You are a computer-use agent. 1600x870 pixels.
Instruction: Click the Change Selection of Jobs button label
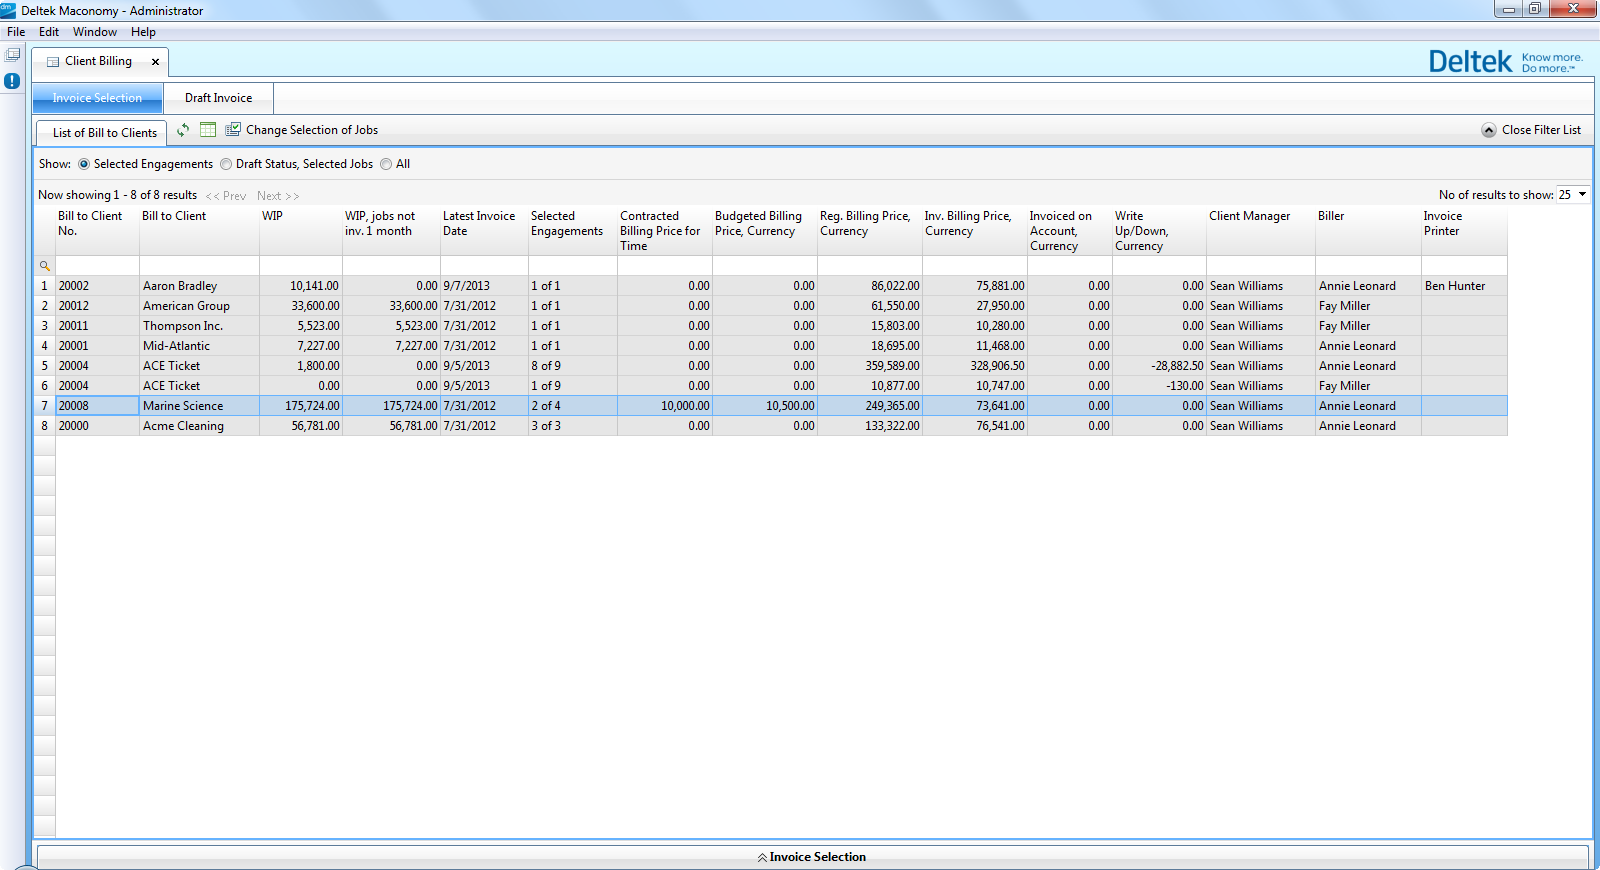312,130
